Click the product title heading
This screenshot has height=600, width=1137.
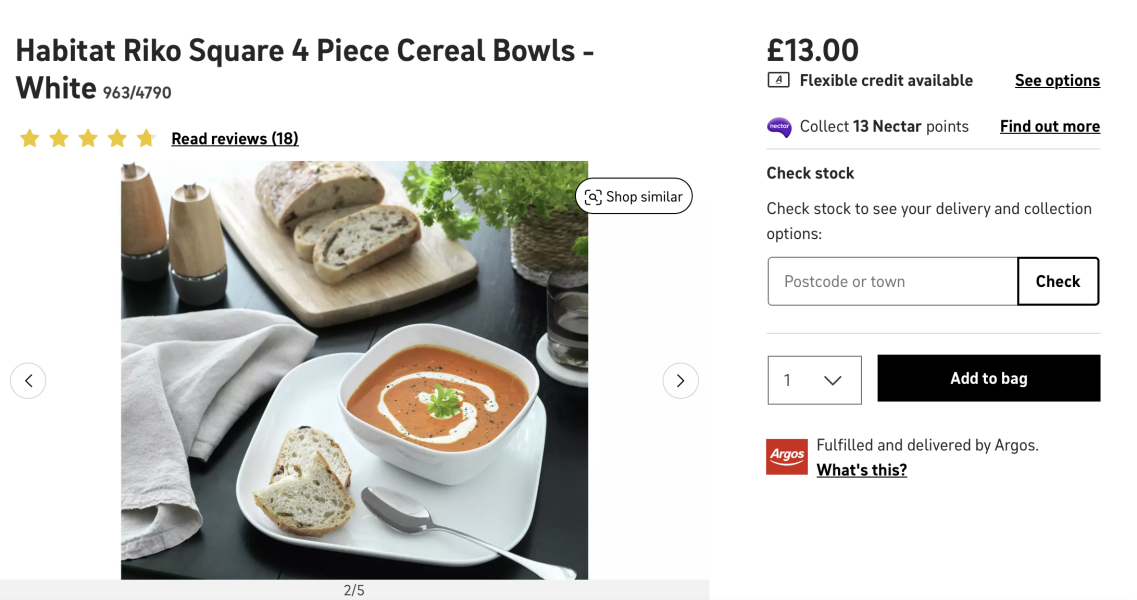pyautogui.click(x=300, y=68)
